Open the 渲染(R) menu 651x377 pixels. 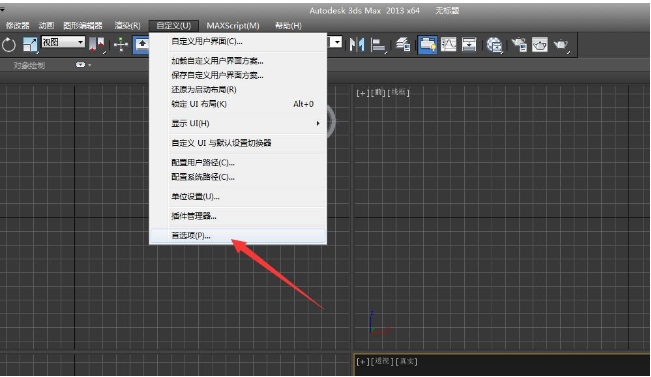pos(127,25)
